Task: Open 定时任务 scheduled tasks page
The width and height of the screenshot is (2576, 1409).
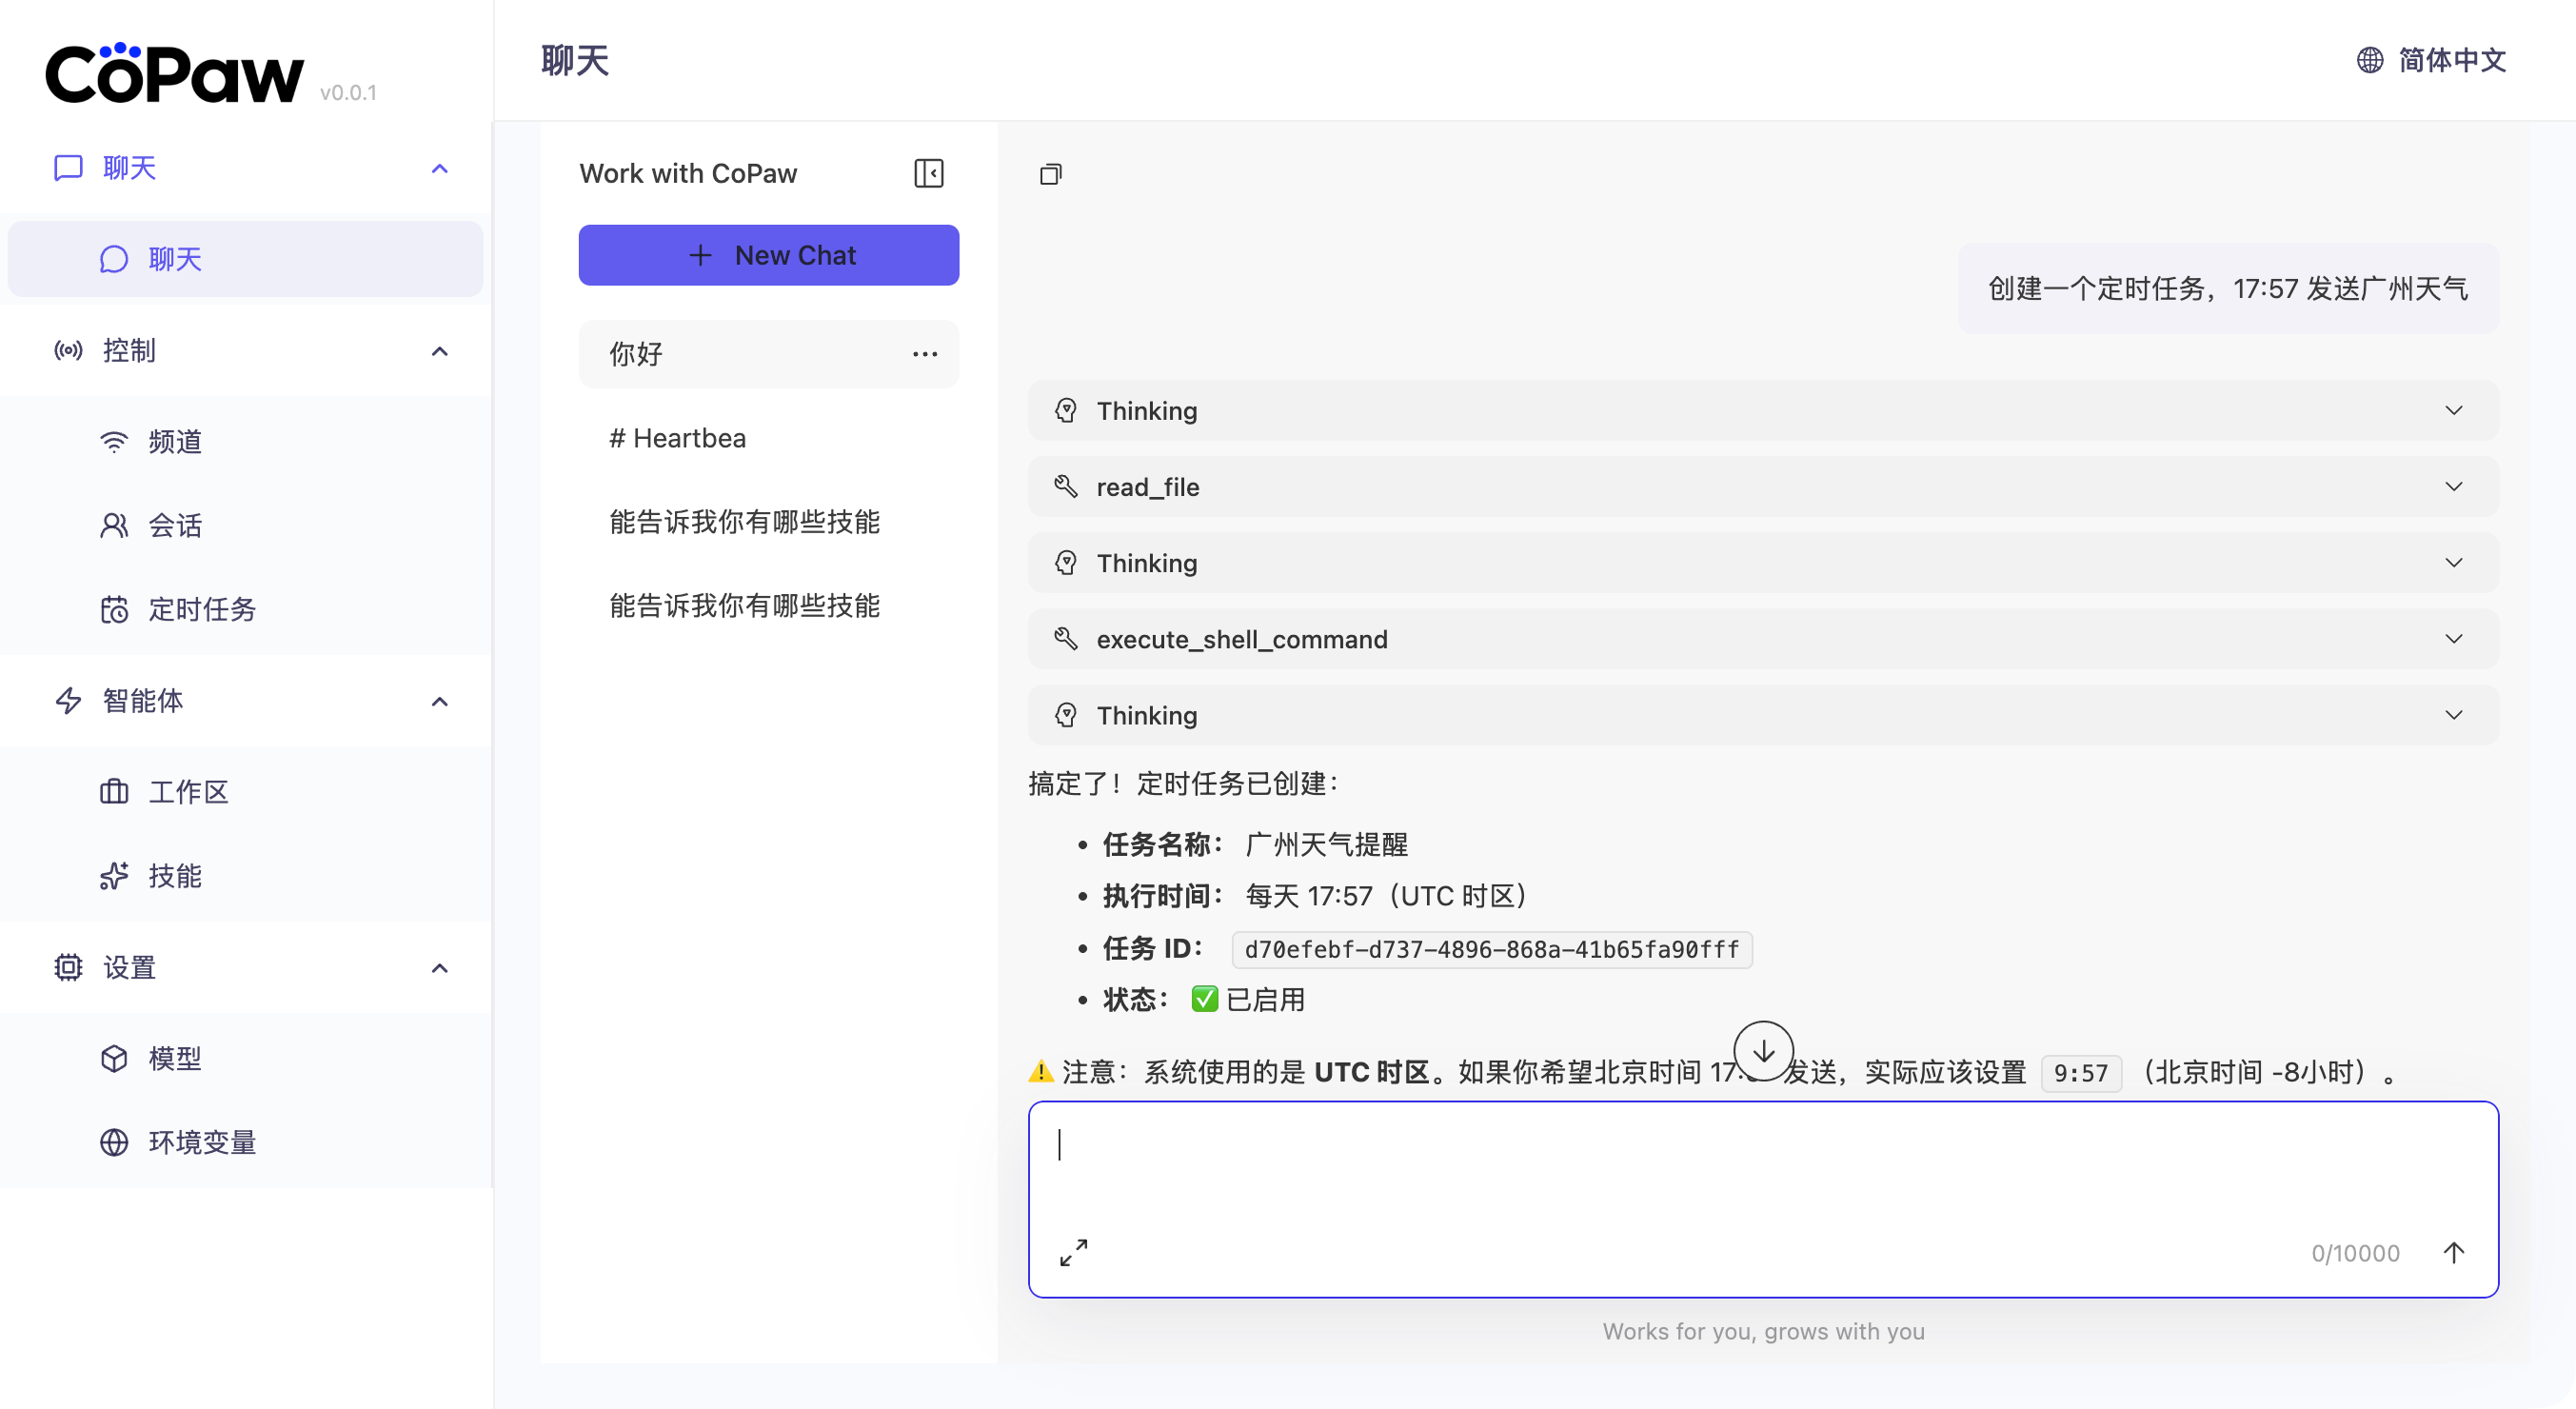Action: [202, 609]
